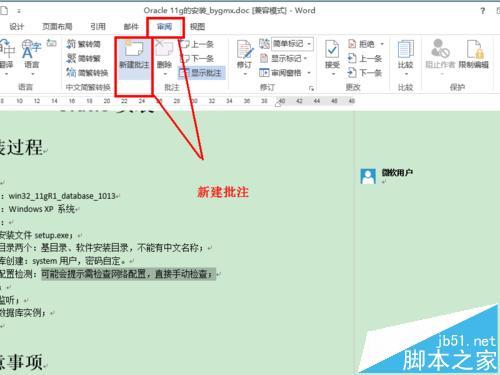500x375 pixels.
Task: Go to previous comment (上一条) in 批注 group
Action: [x=197, y=44]
